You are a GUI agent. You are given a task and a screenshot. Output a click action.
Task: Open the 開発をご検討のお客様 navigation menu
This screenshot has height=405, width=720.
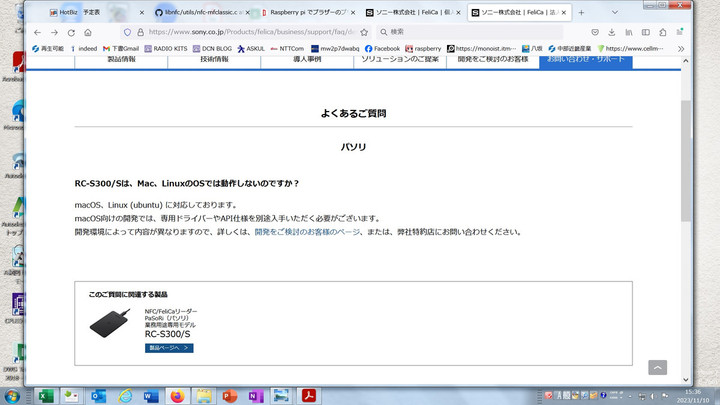pos(493,60)
